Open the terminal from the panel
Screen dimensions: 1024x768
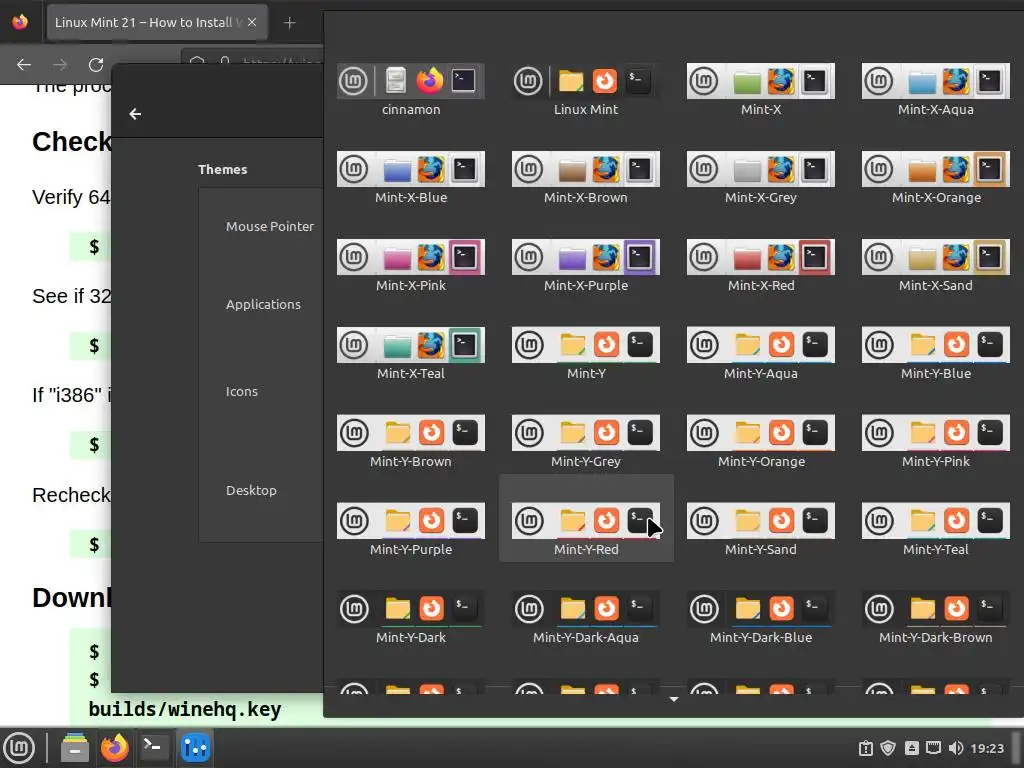[153, 748]
